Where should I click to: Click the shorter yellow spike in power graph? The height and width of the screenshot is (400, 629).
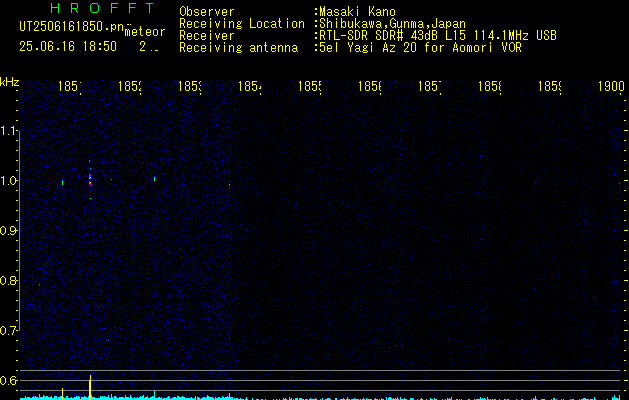[62, 393]
